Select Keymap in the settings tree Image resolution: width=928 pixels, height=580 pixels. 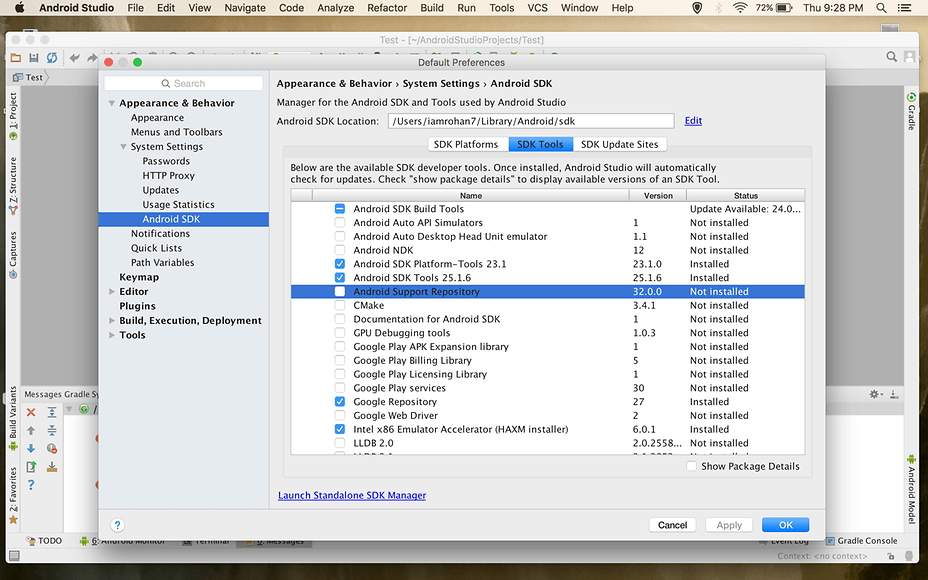[x=139, y=277]
